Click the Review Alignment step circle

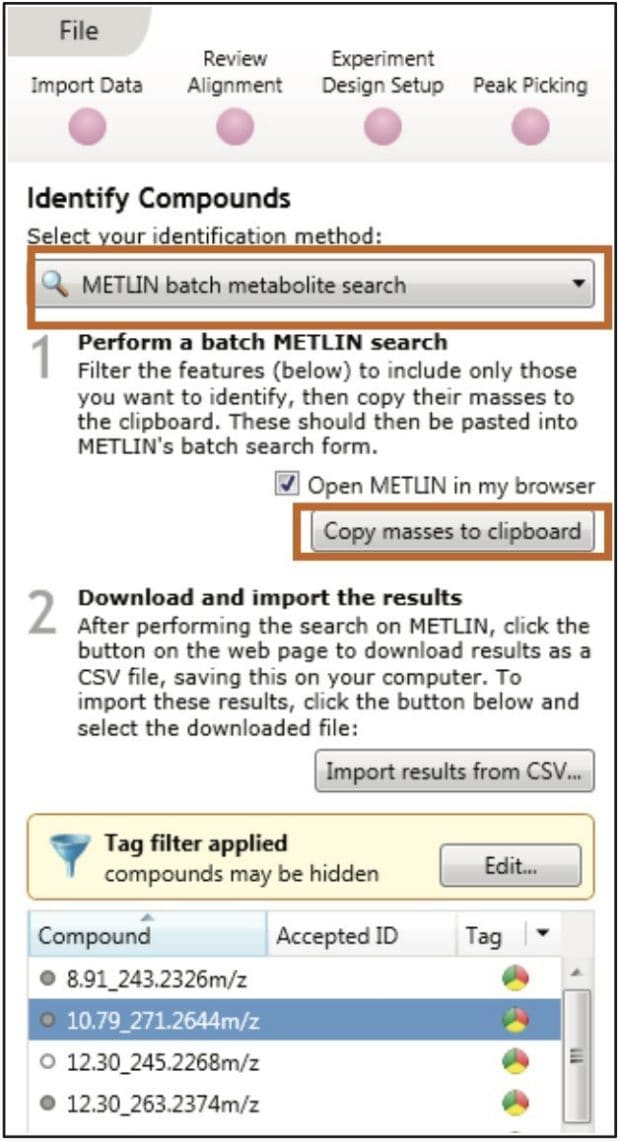coord(235,127)
